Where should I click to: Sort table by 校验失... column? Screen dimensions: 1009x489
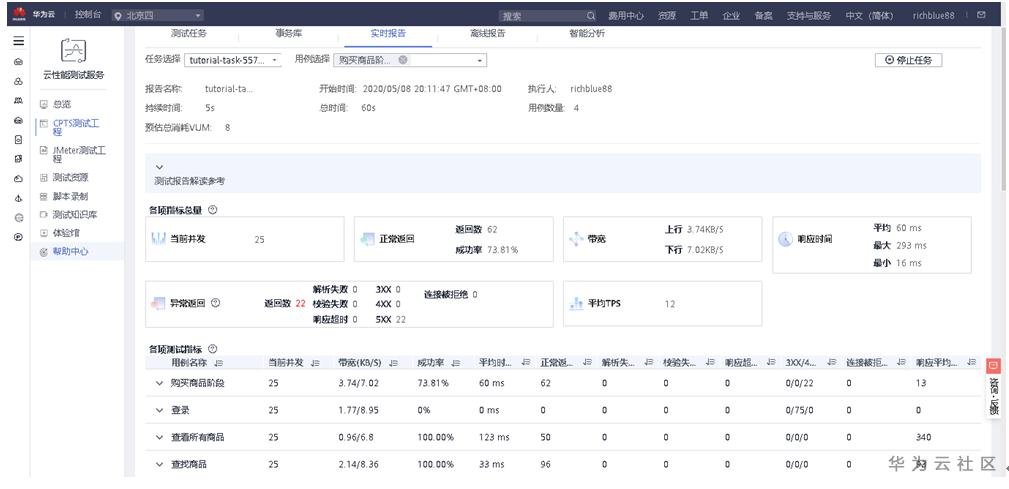pos(710,363)
